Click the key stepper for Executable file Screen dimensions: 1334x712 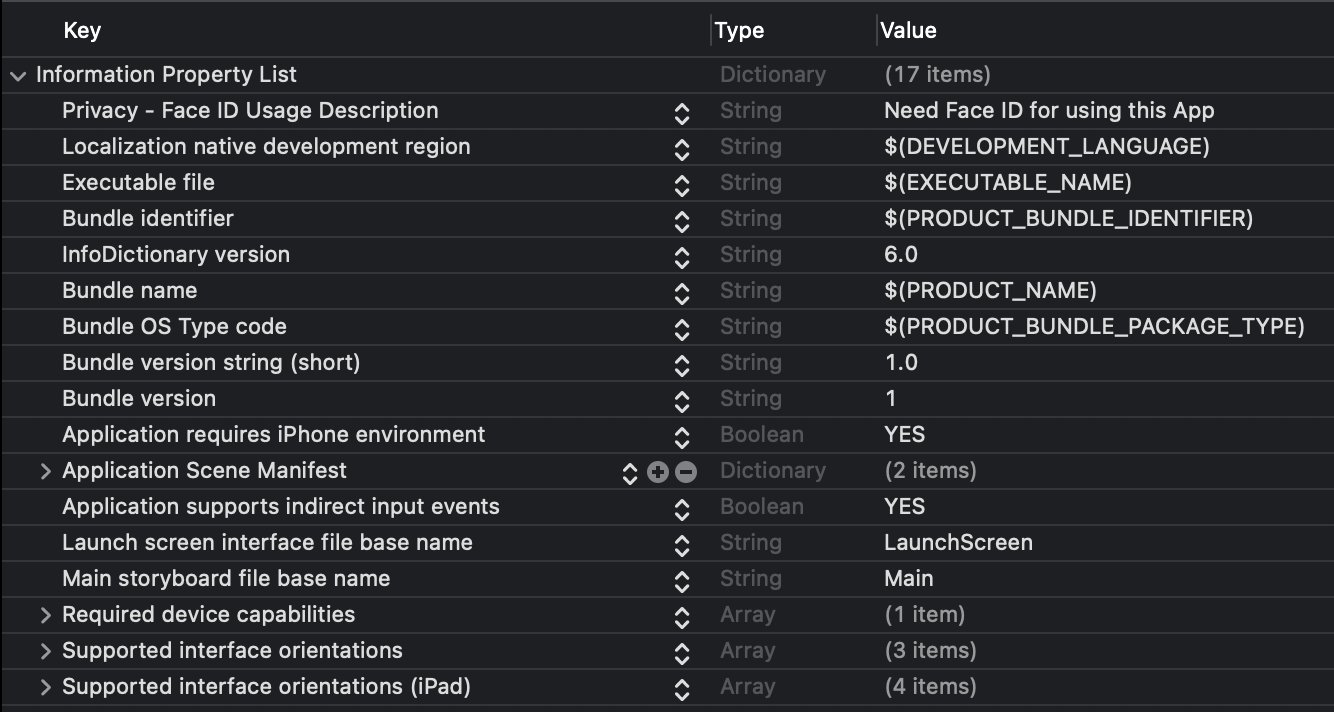point(682,184)
